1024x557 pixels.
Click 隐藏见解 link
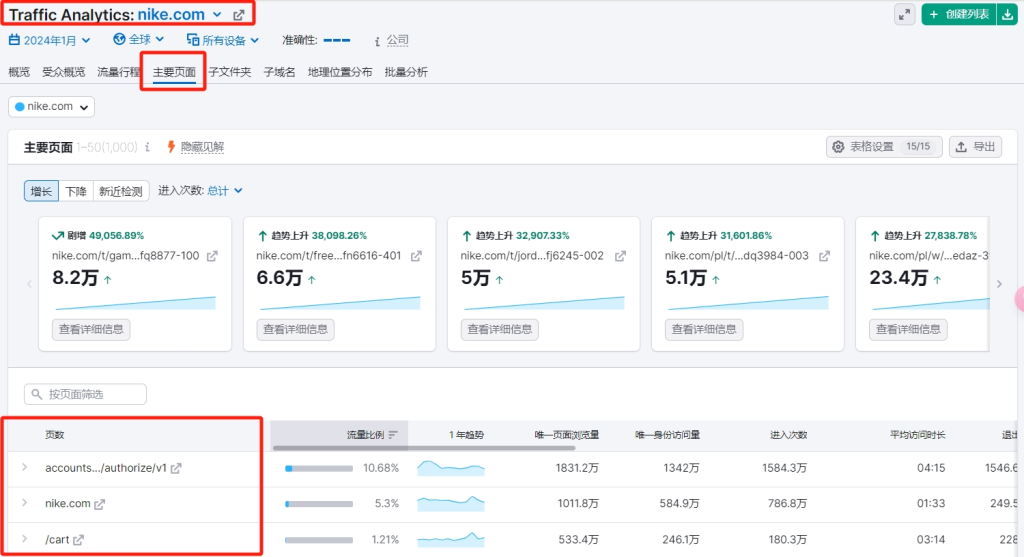coord(202,147)
